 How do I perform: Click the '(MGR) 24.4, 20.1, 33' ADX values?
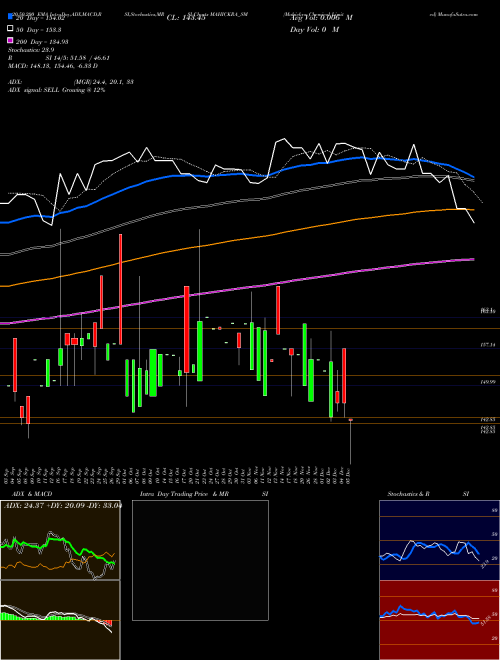[x=103, y=82]
